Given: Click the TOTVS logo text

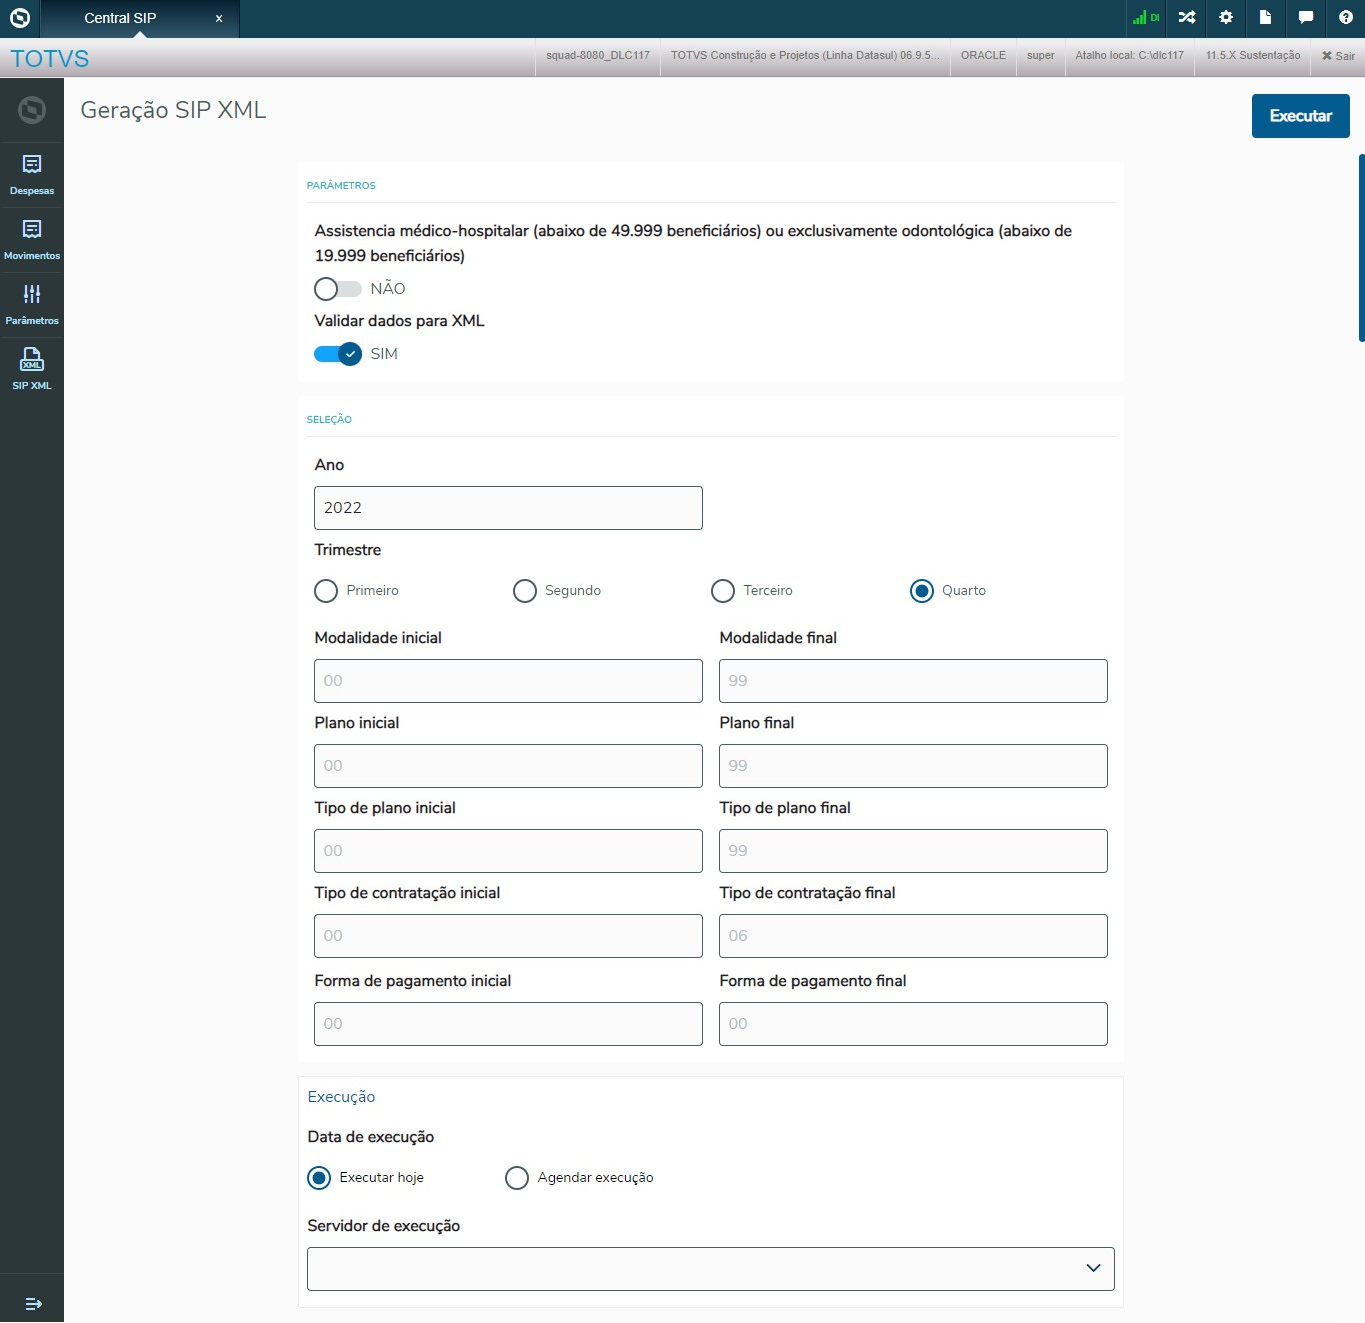Looking at the screenshot, I should point(50,58).
